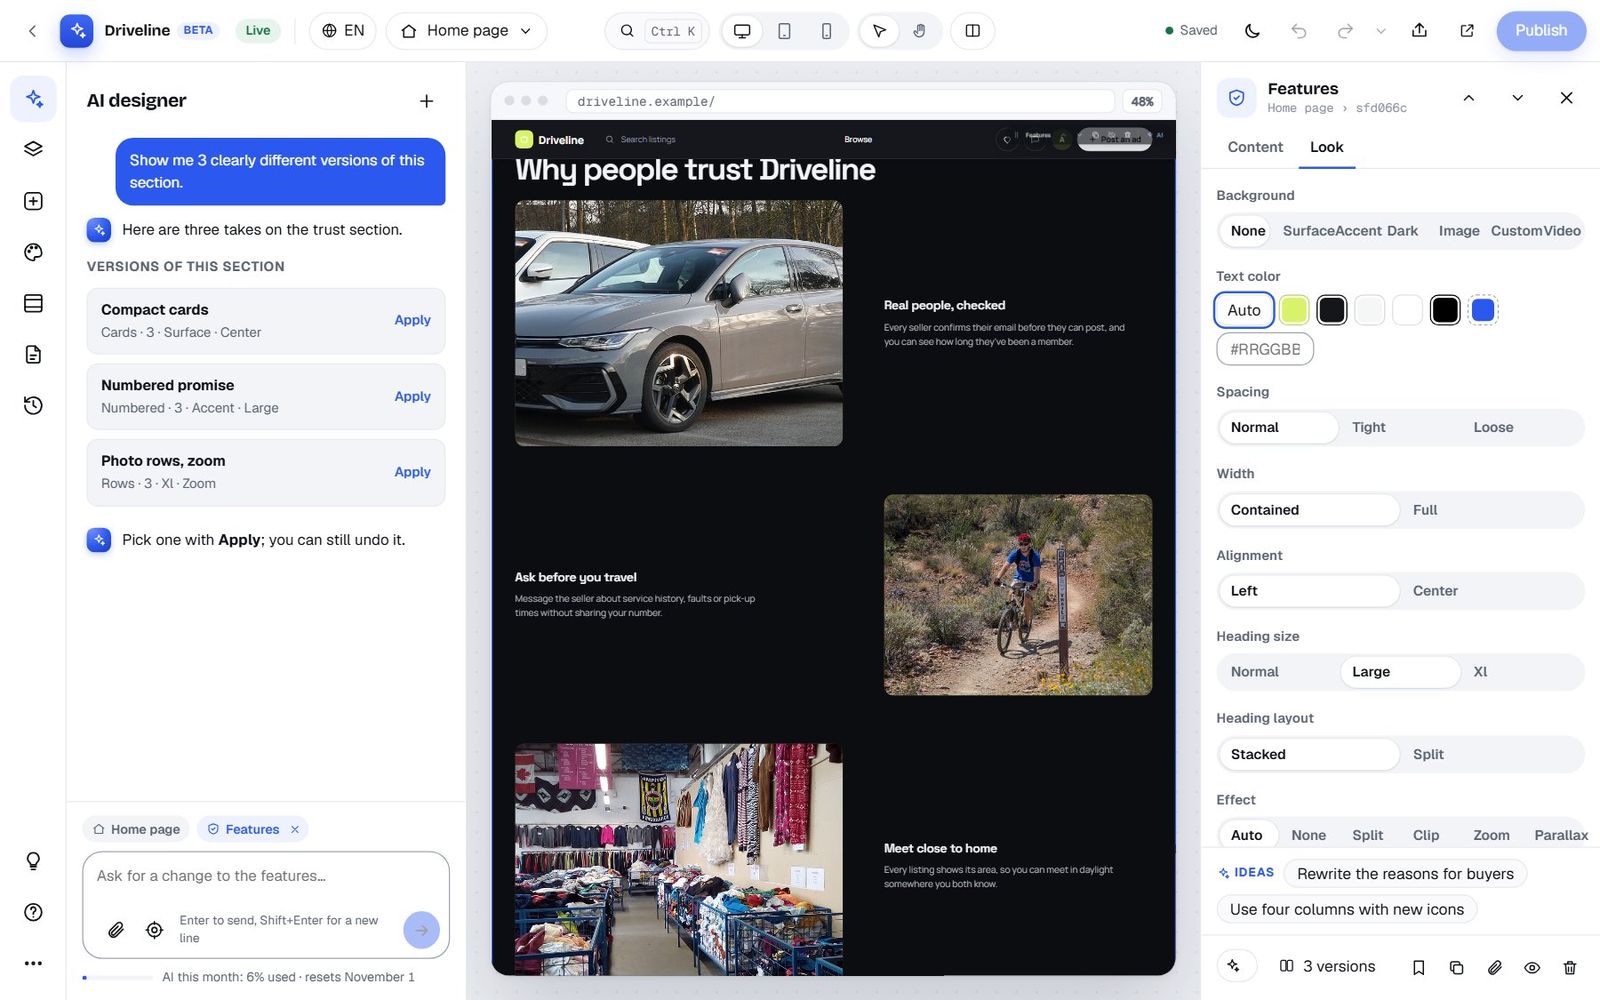1600x1000 pixels.
Task: Open the Home page dropdown
Action: pos(466,31)
